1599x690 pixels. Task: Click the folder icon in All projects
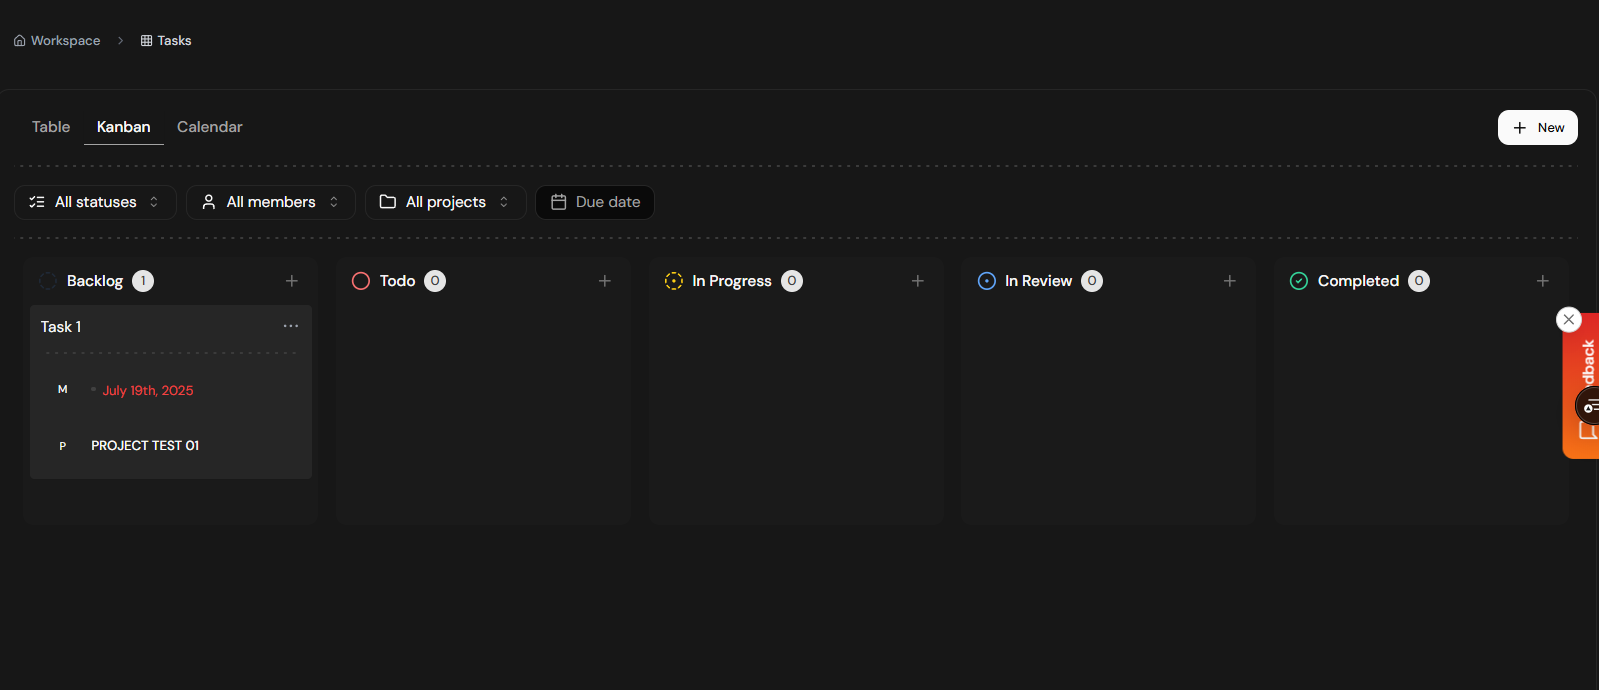pyautogui.click(x=388, y=202)
